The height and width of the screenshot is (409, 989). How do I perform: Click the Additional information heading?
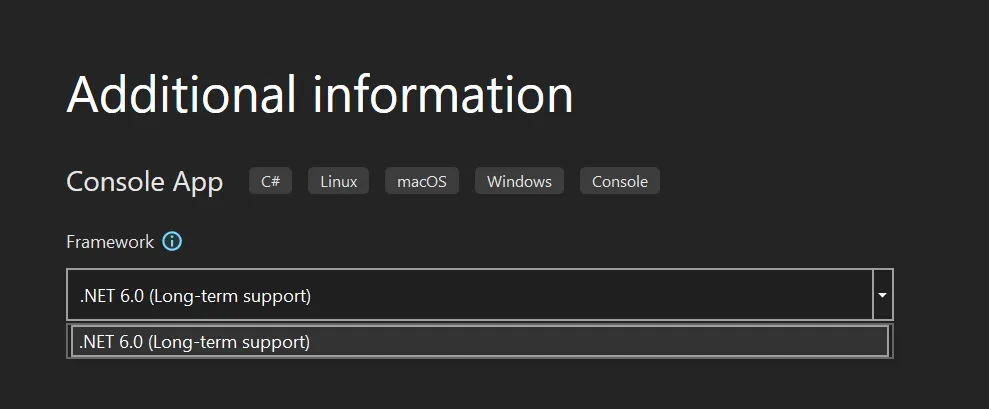click(x=320, y=95)
